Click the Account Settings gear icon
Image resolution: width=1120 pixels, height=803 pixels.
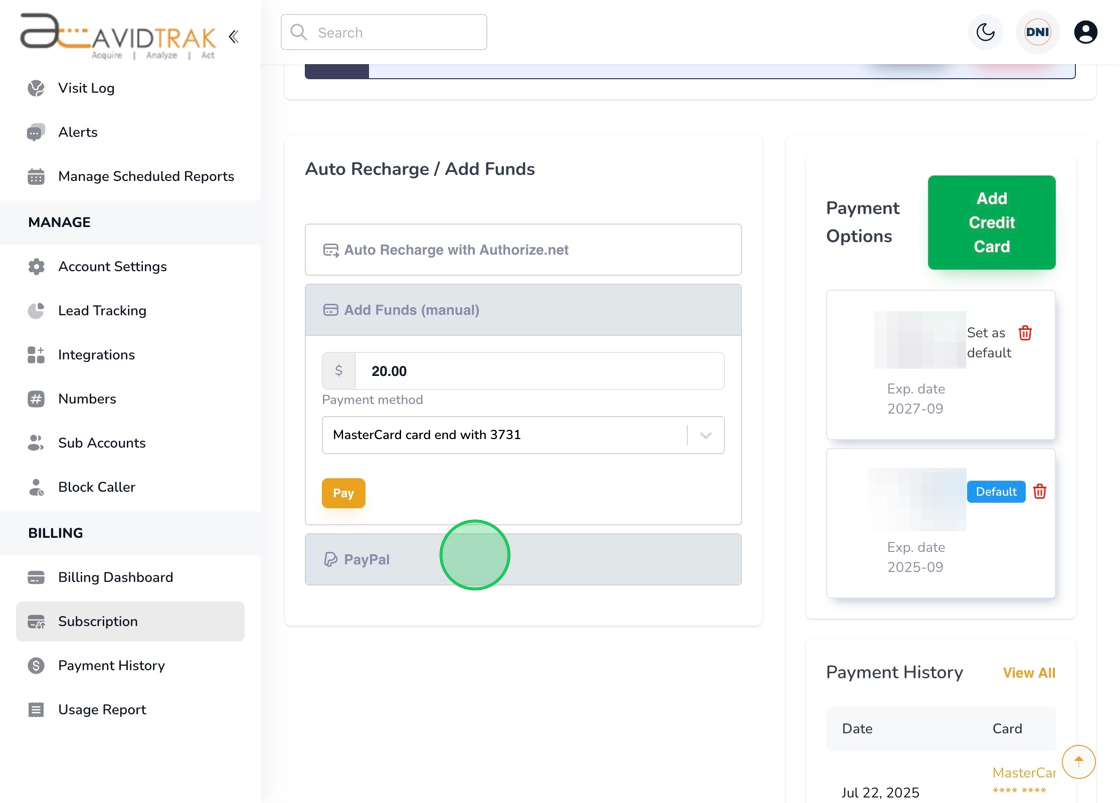[36, 266]
